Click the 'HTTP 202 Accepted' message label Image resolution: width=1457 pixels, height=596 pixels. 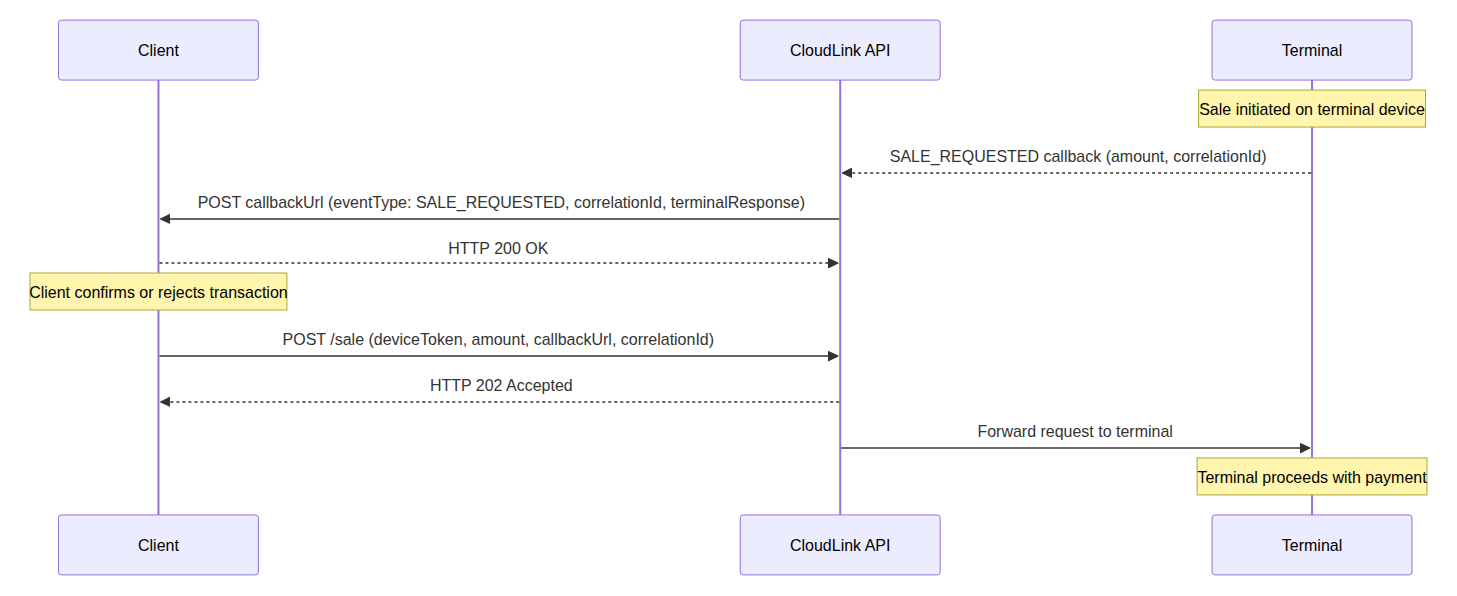point(501,385)
